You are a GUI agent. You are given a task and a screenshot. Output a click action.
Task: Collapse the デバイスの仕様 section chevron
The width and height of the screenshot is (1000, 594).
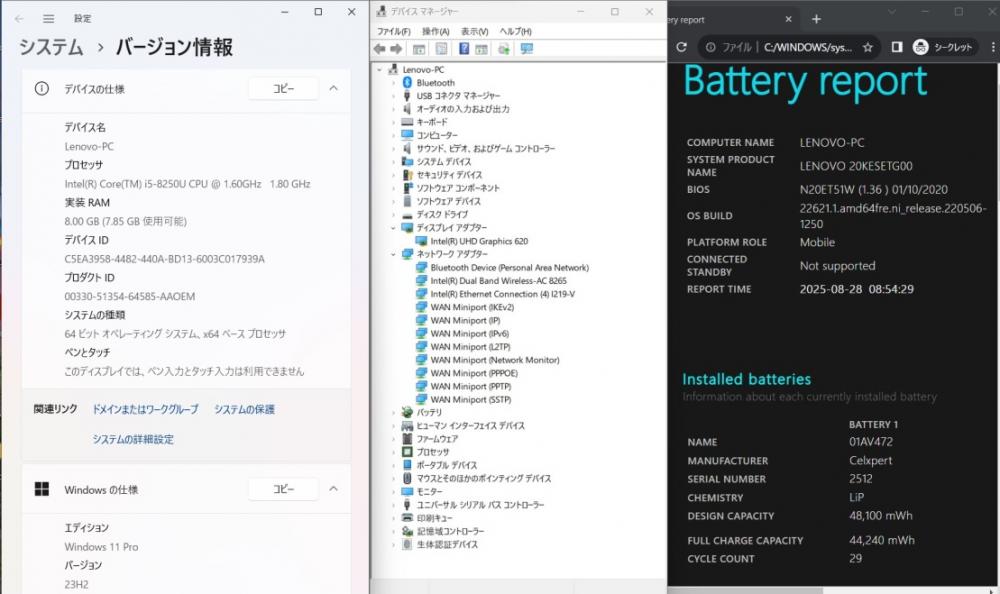point(334,88)
